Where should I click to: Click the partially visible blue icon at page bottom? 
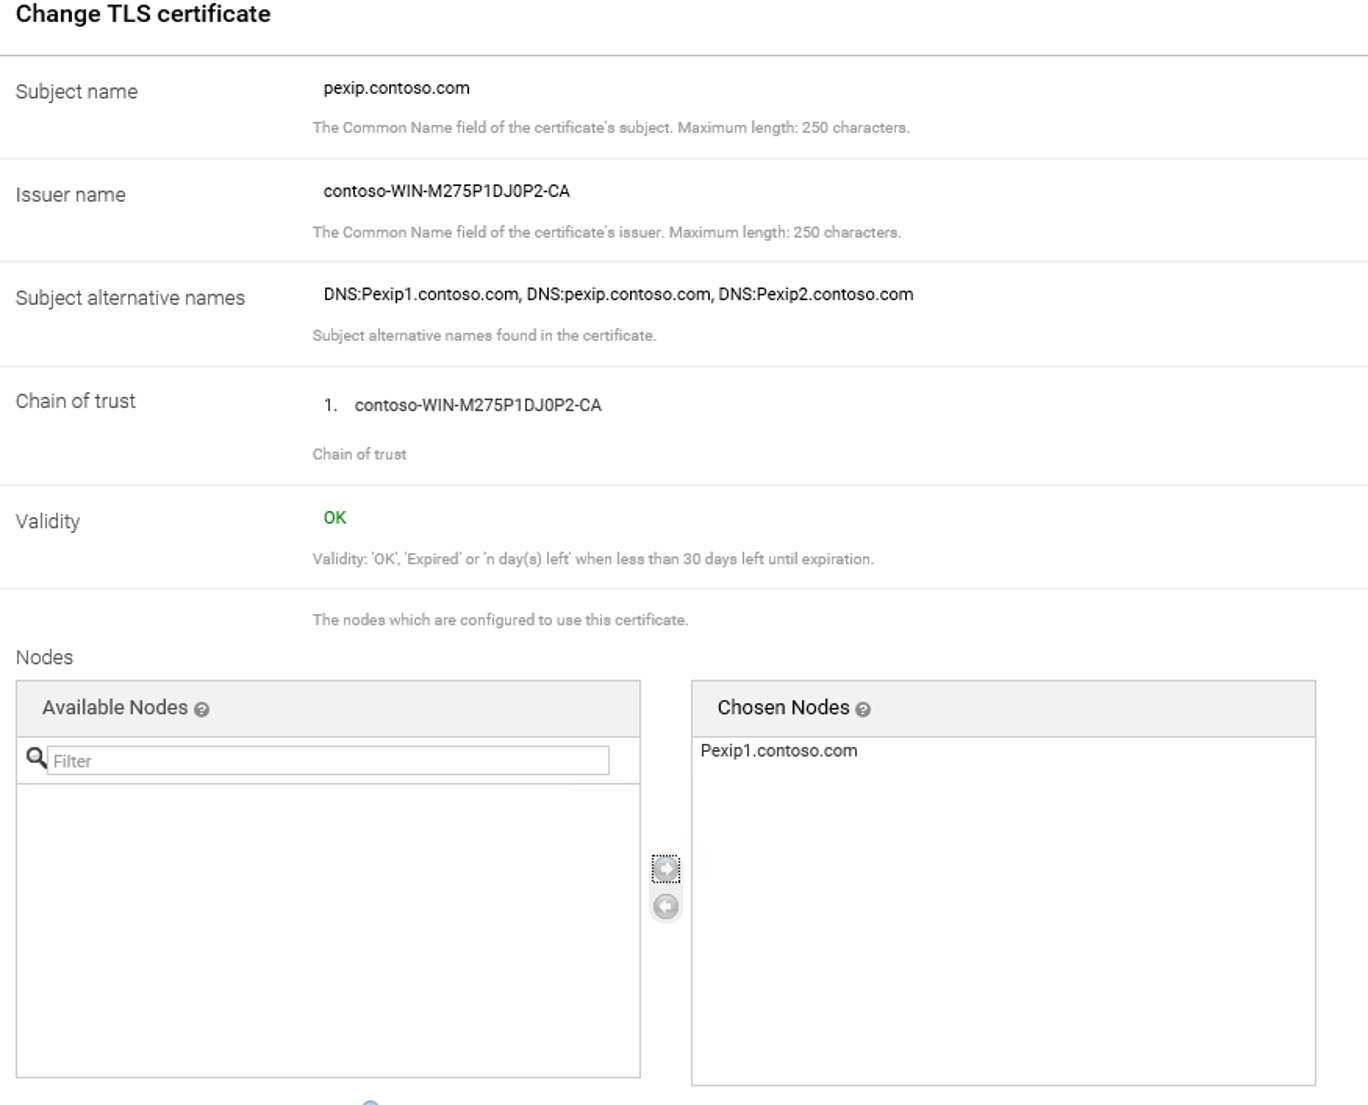tap(370, 1101)
